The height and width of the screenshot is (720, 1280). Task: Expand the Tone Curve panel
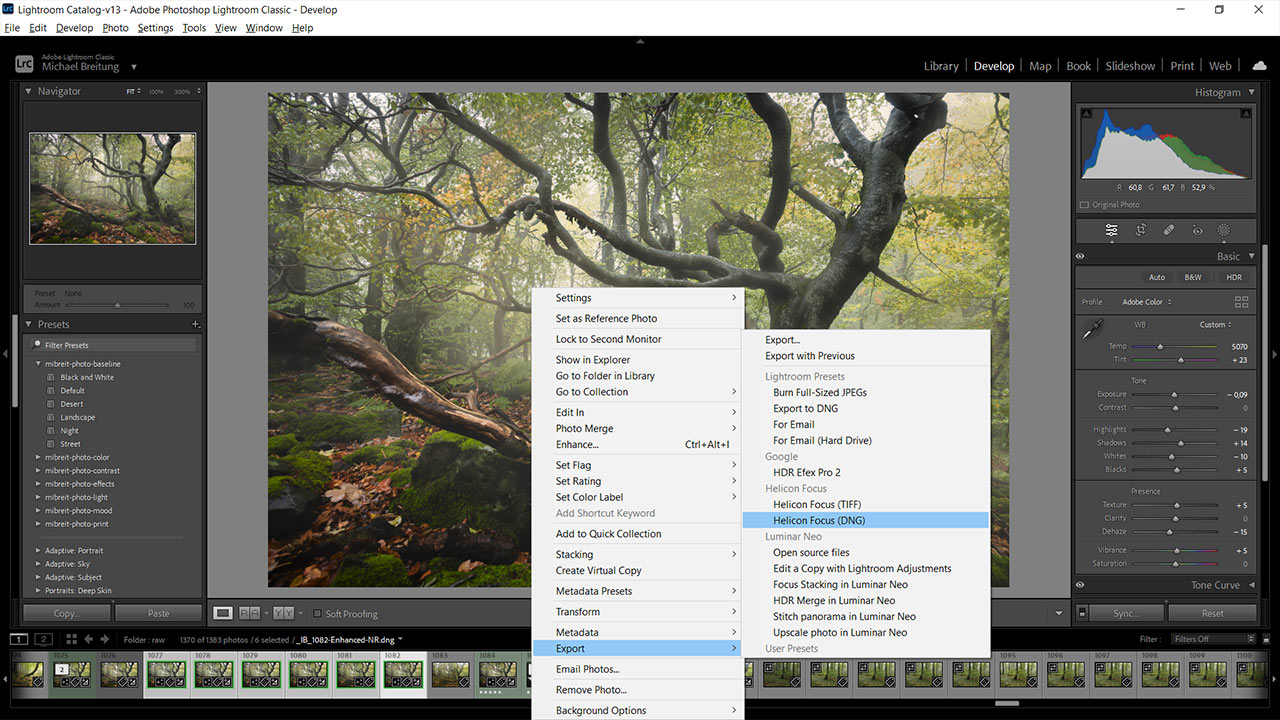tap(1252, 585)
